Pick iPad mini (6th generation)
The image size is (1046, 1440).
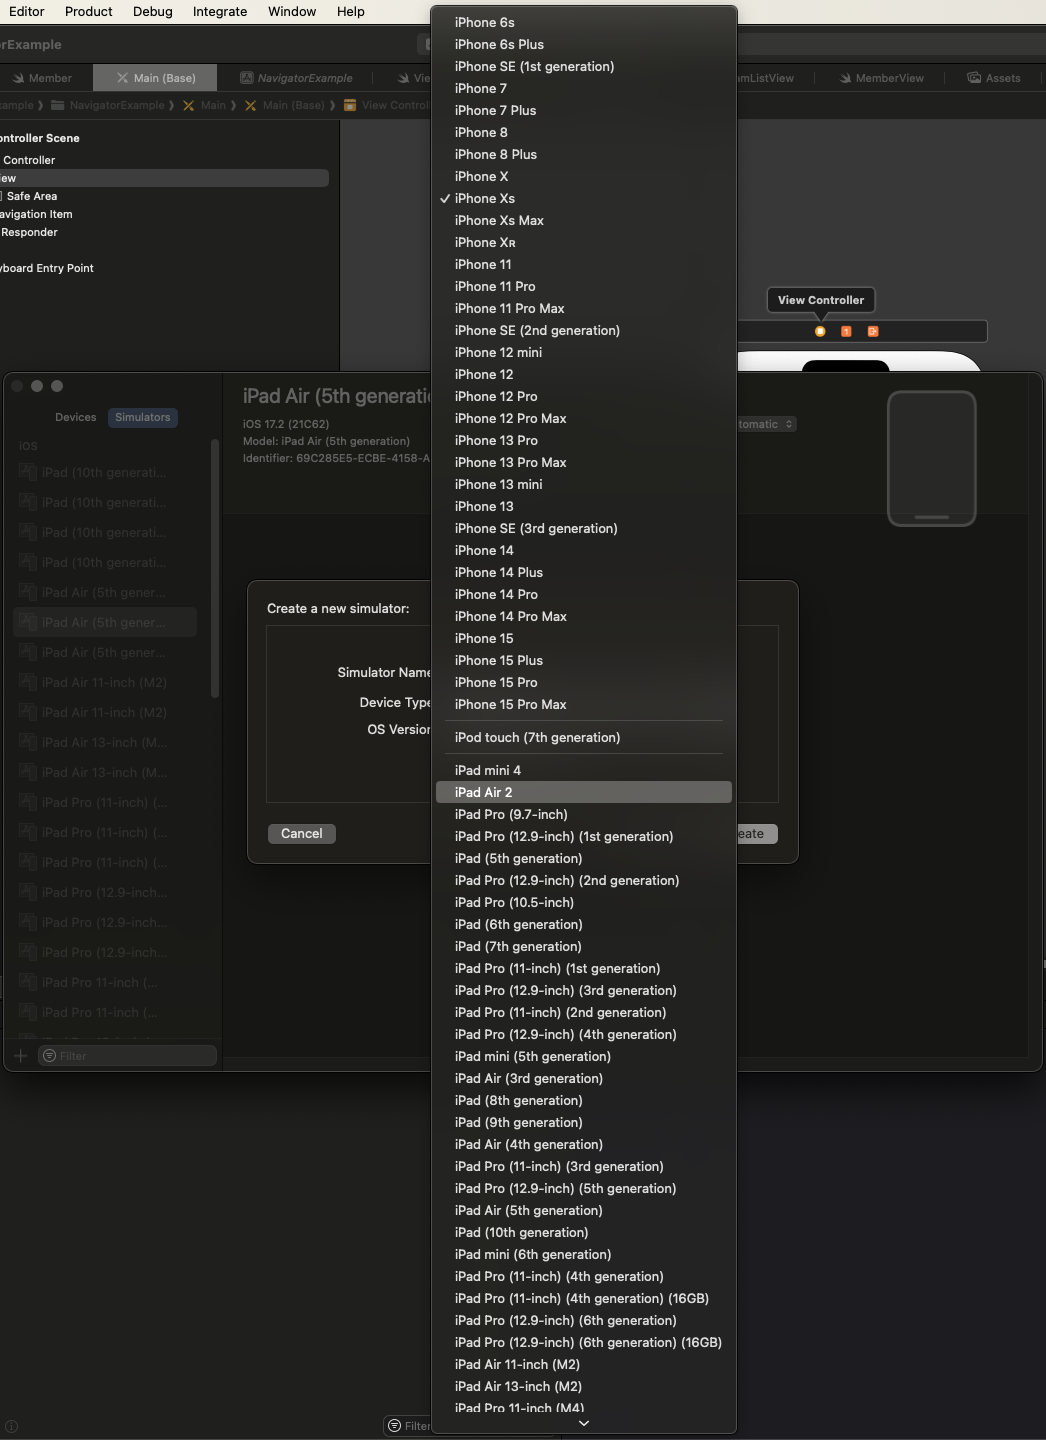584,1254
